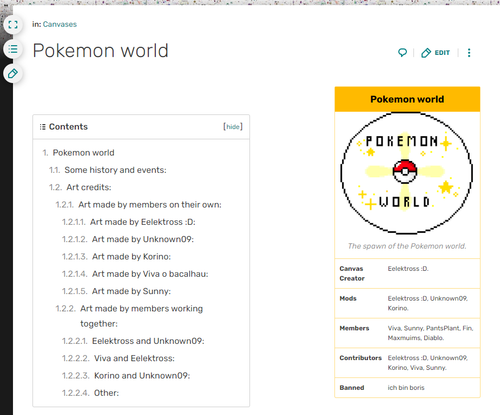
Task: Click the EDIT button near the title
Action: 435,53
